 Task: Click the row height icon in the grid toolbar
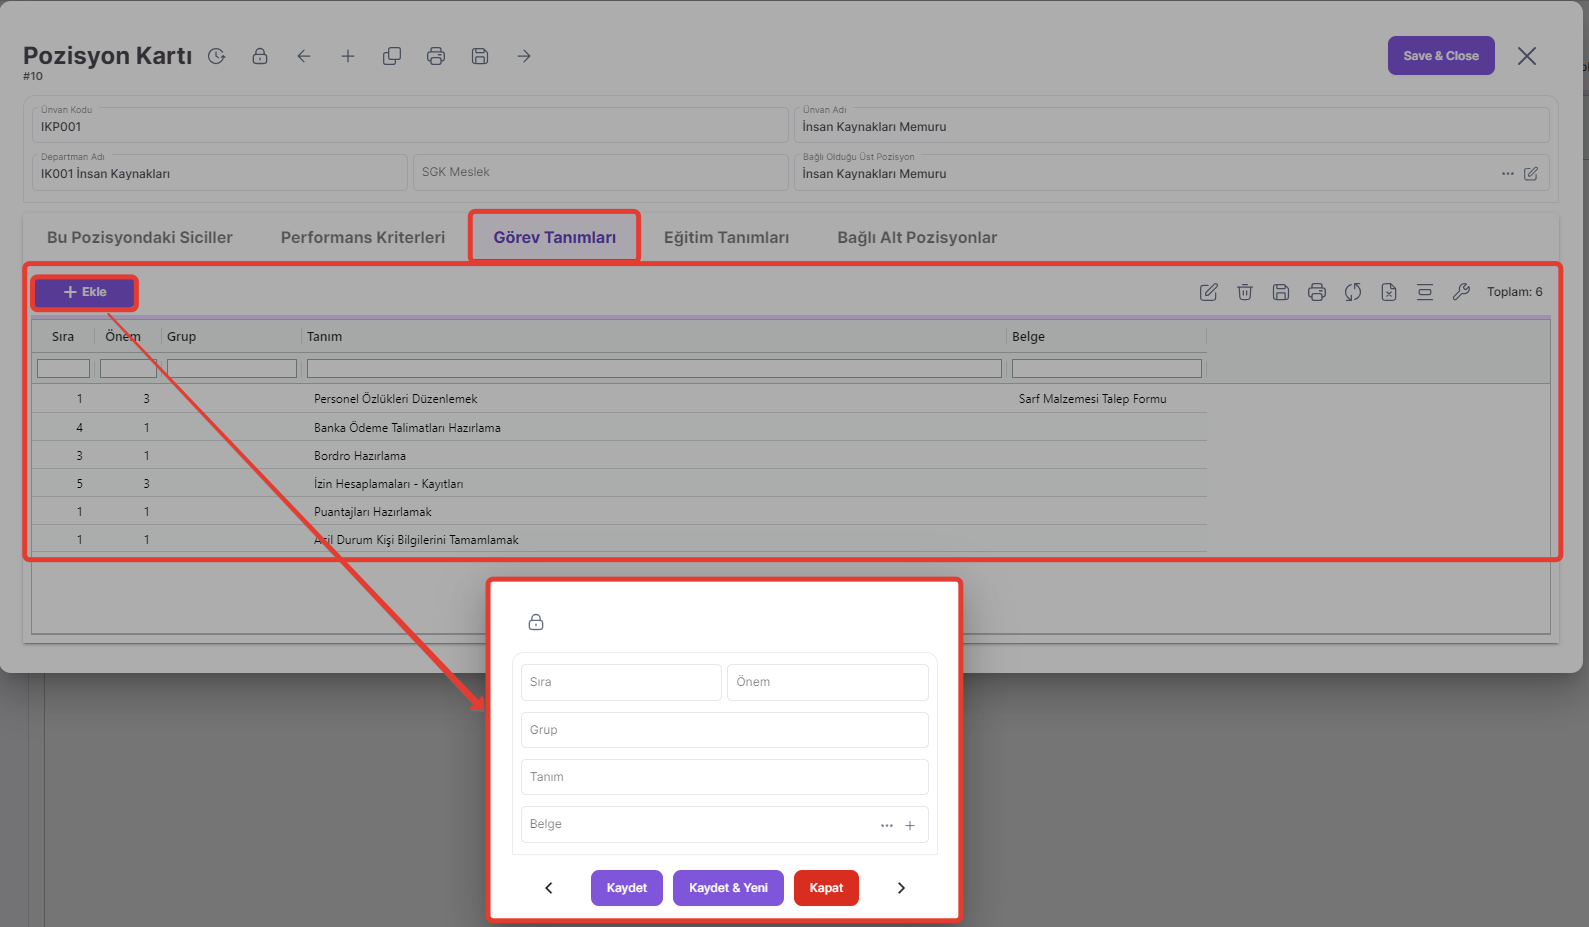[1425, 292]
